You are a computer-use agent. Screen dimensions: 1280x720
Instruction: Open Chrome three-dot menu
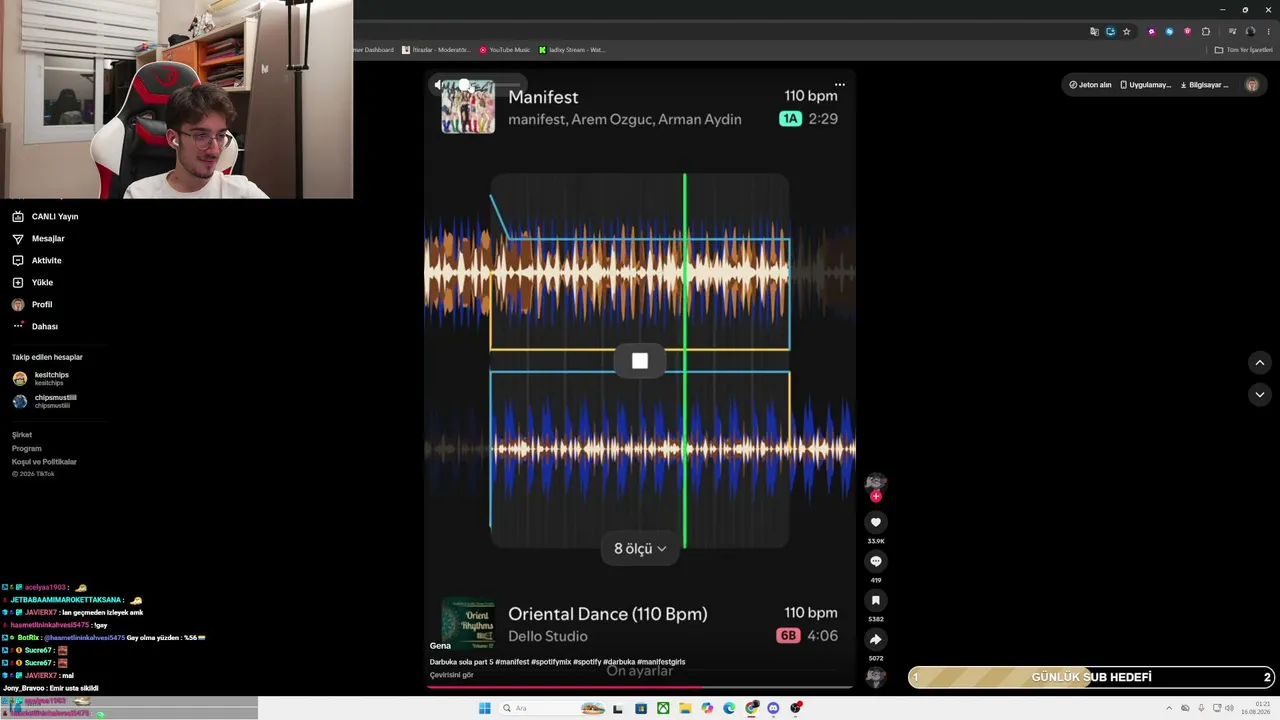pos(1268,31)
